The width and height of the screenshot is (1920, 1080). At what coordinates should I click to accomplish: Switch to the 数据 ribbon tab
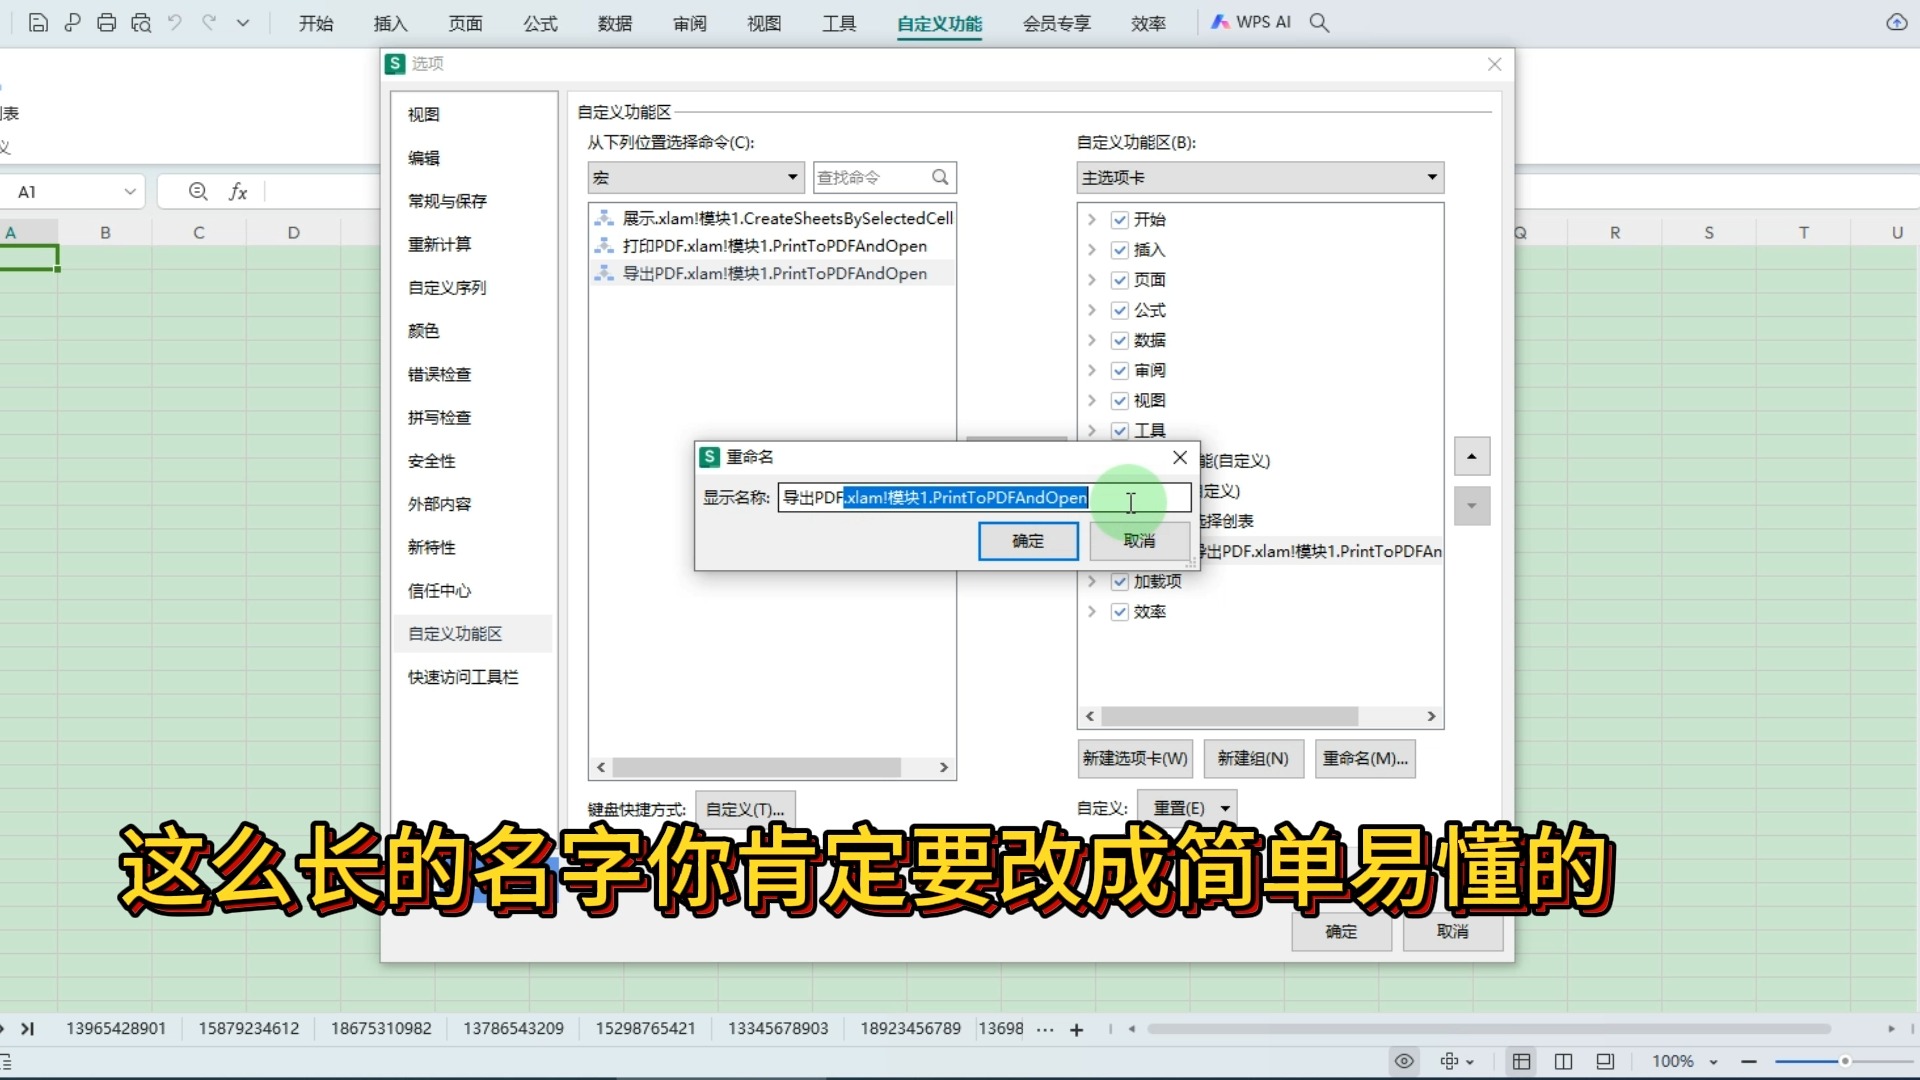point(615,23)
